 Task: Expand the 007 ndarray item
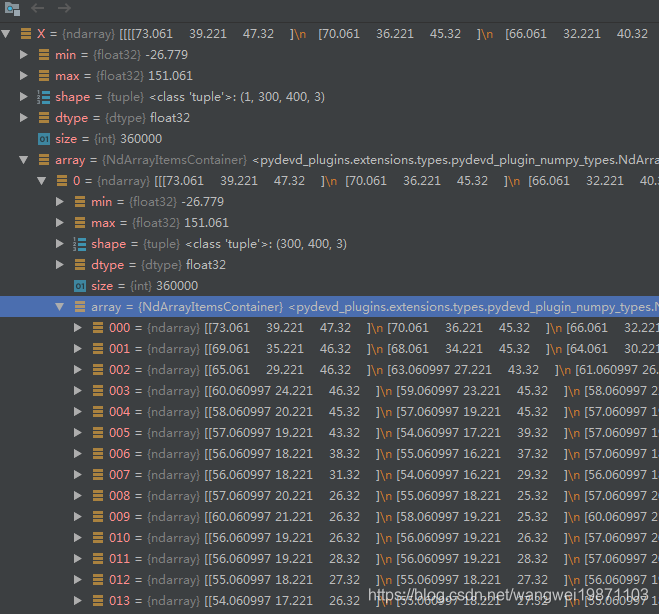78,475
